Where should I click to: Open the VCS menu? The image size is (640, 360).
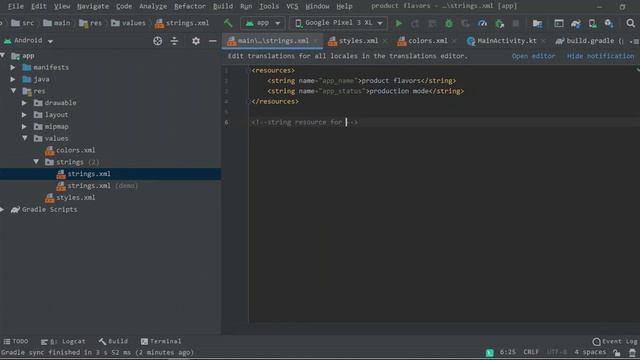point(292,6)
